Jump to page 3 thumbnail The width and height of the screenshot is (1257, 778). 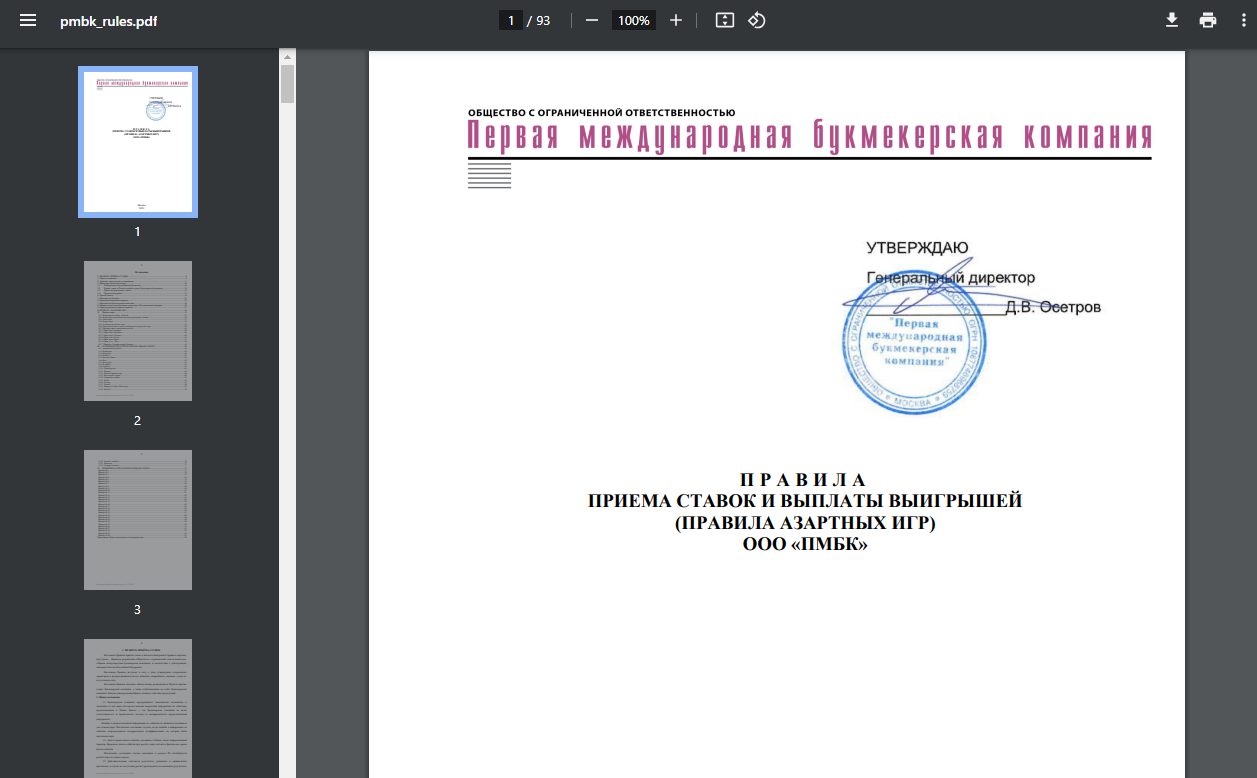point(138,520)
